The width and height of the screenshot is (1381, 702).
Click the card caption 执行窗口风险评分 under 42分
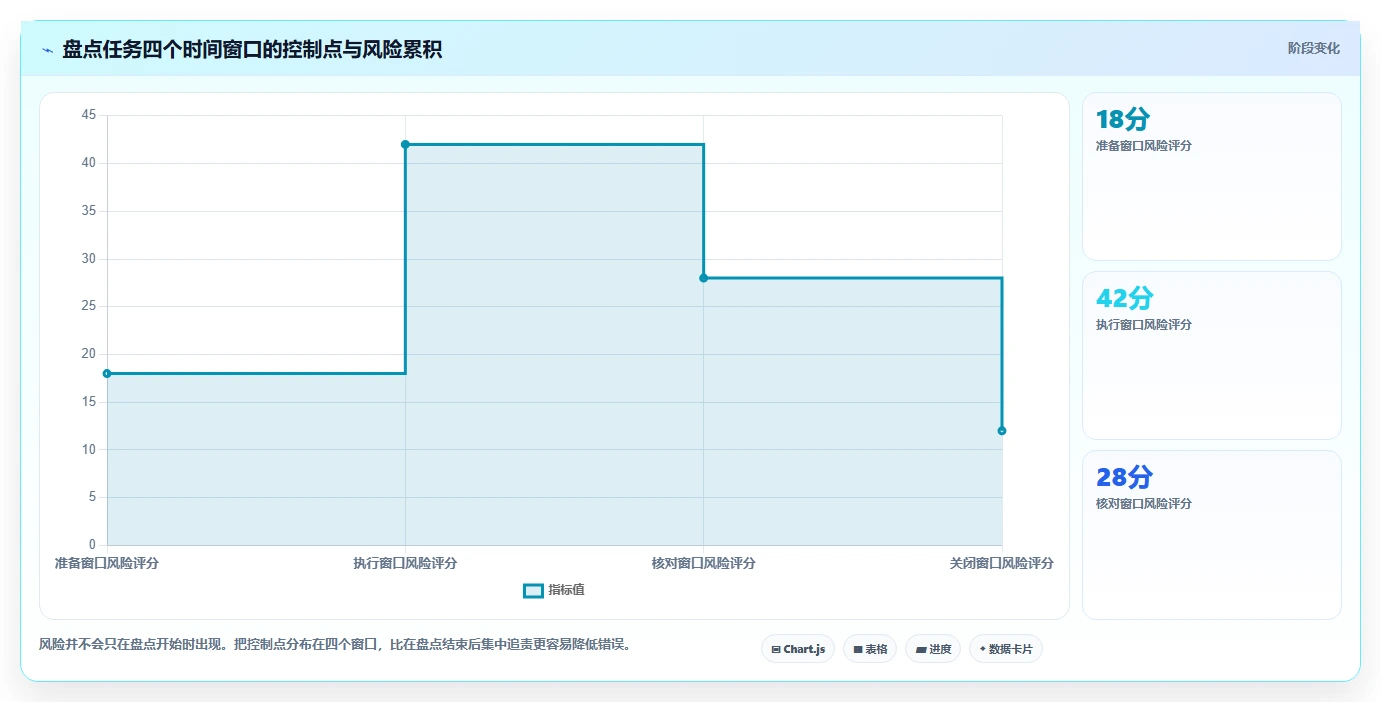tap(1144, 325)
